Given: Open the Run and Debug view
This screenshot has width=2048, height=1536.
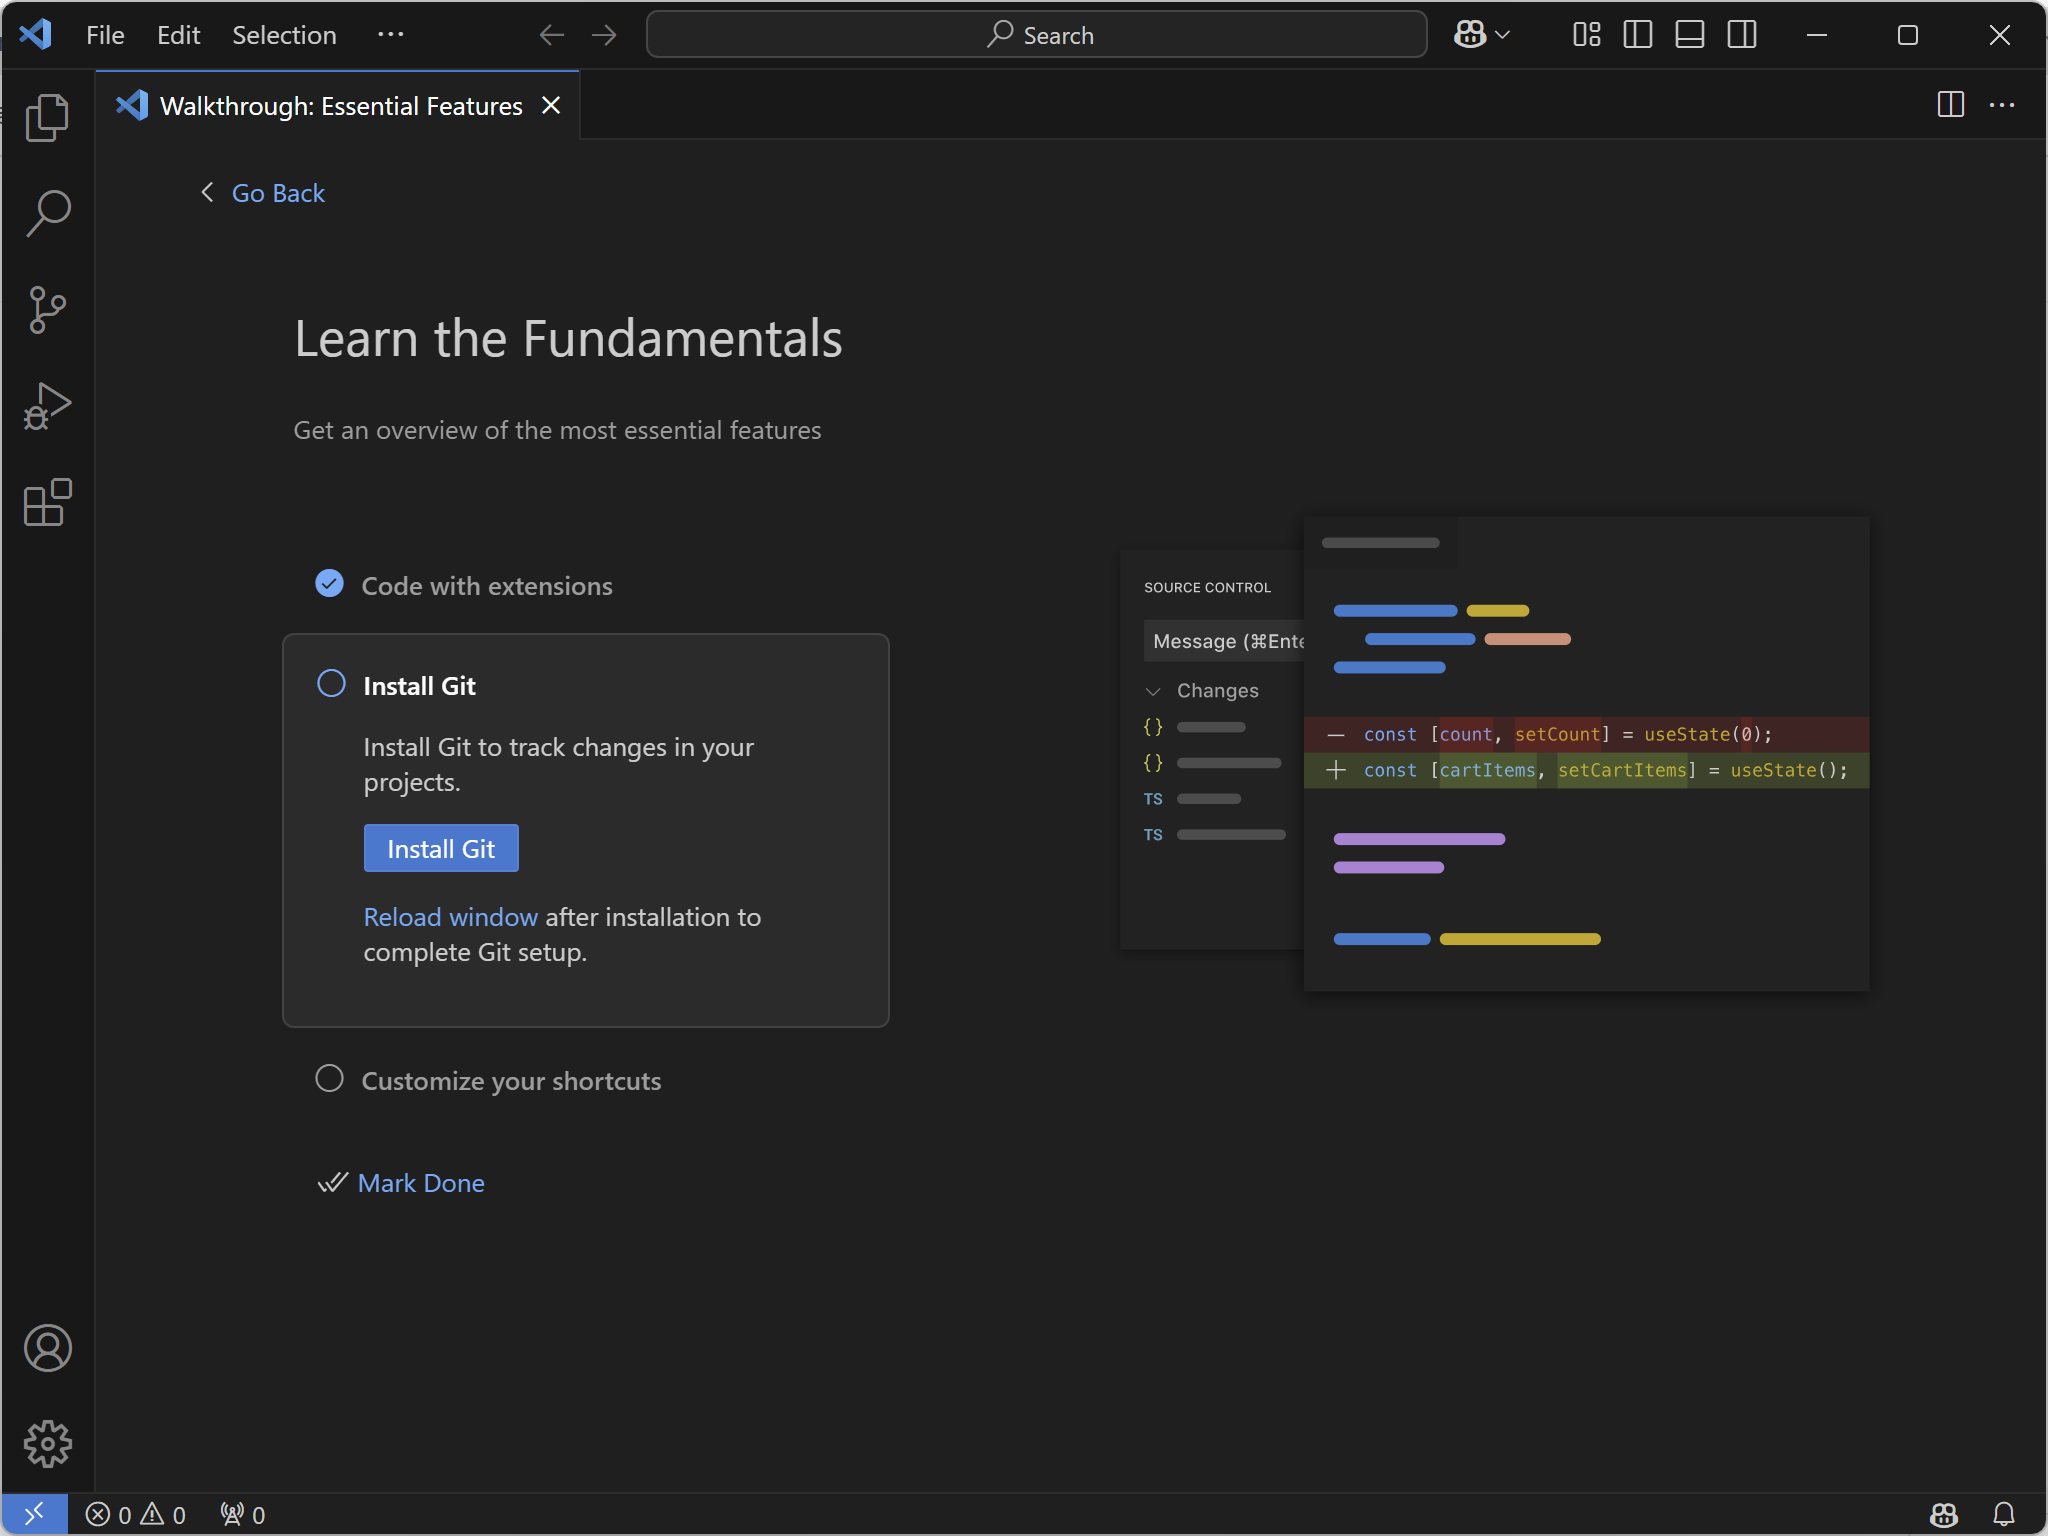Looking at the screenshot, I should click(47, 406).
